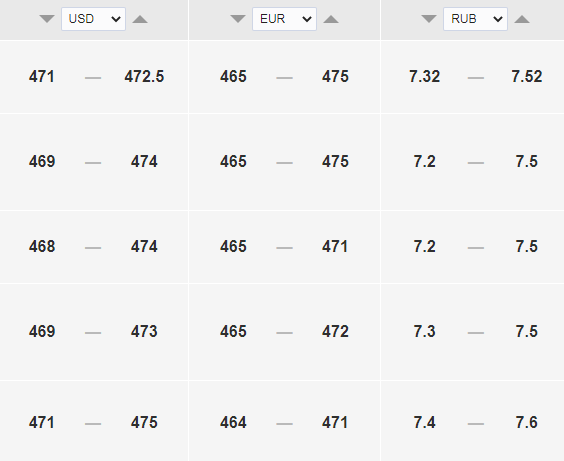Click the 475 USD sell rate in last row
This screenshot has height=461, width=564.
144,423
